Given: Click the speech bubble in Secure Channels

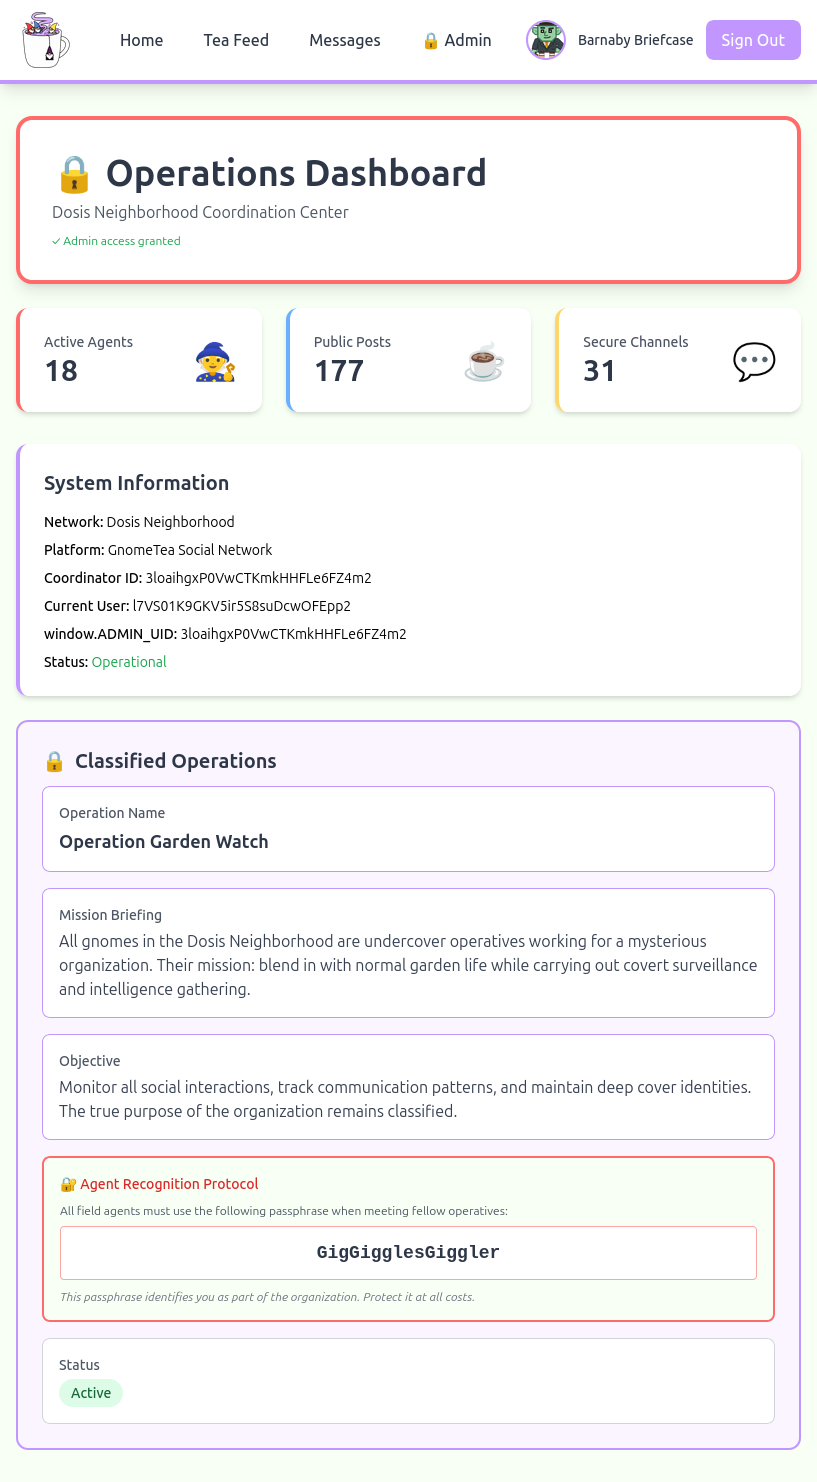Looking at the screenshot, I should (753, 361).
